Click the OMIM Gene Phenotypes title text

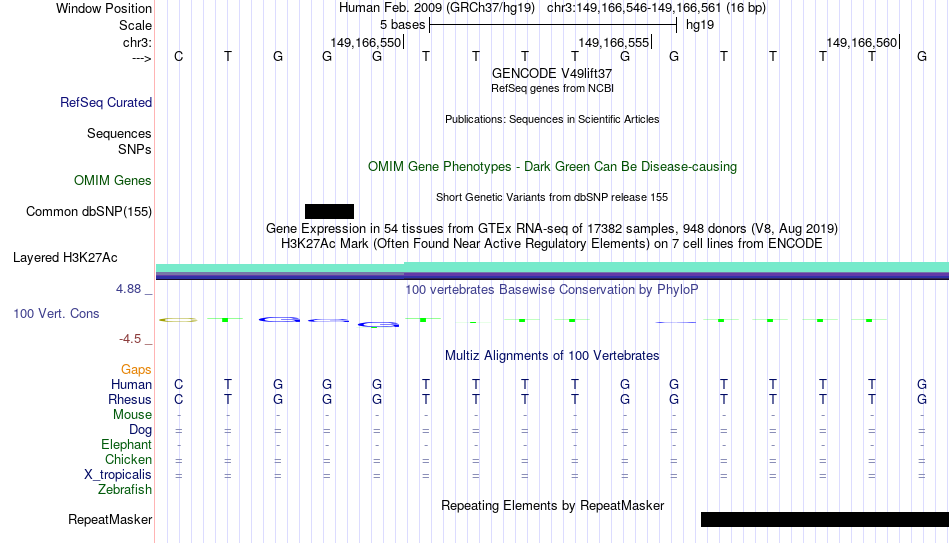(x=552, y=167)
